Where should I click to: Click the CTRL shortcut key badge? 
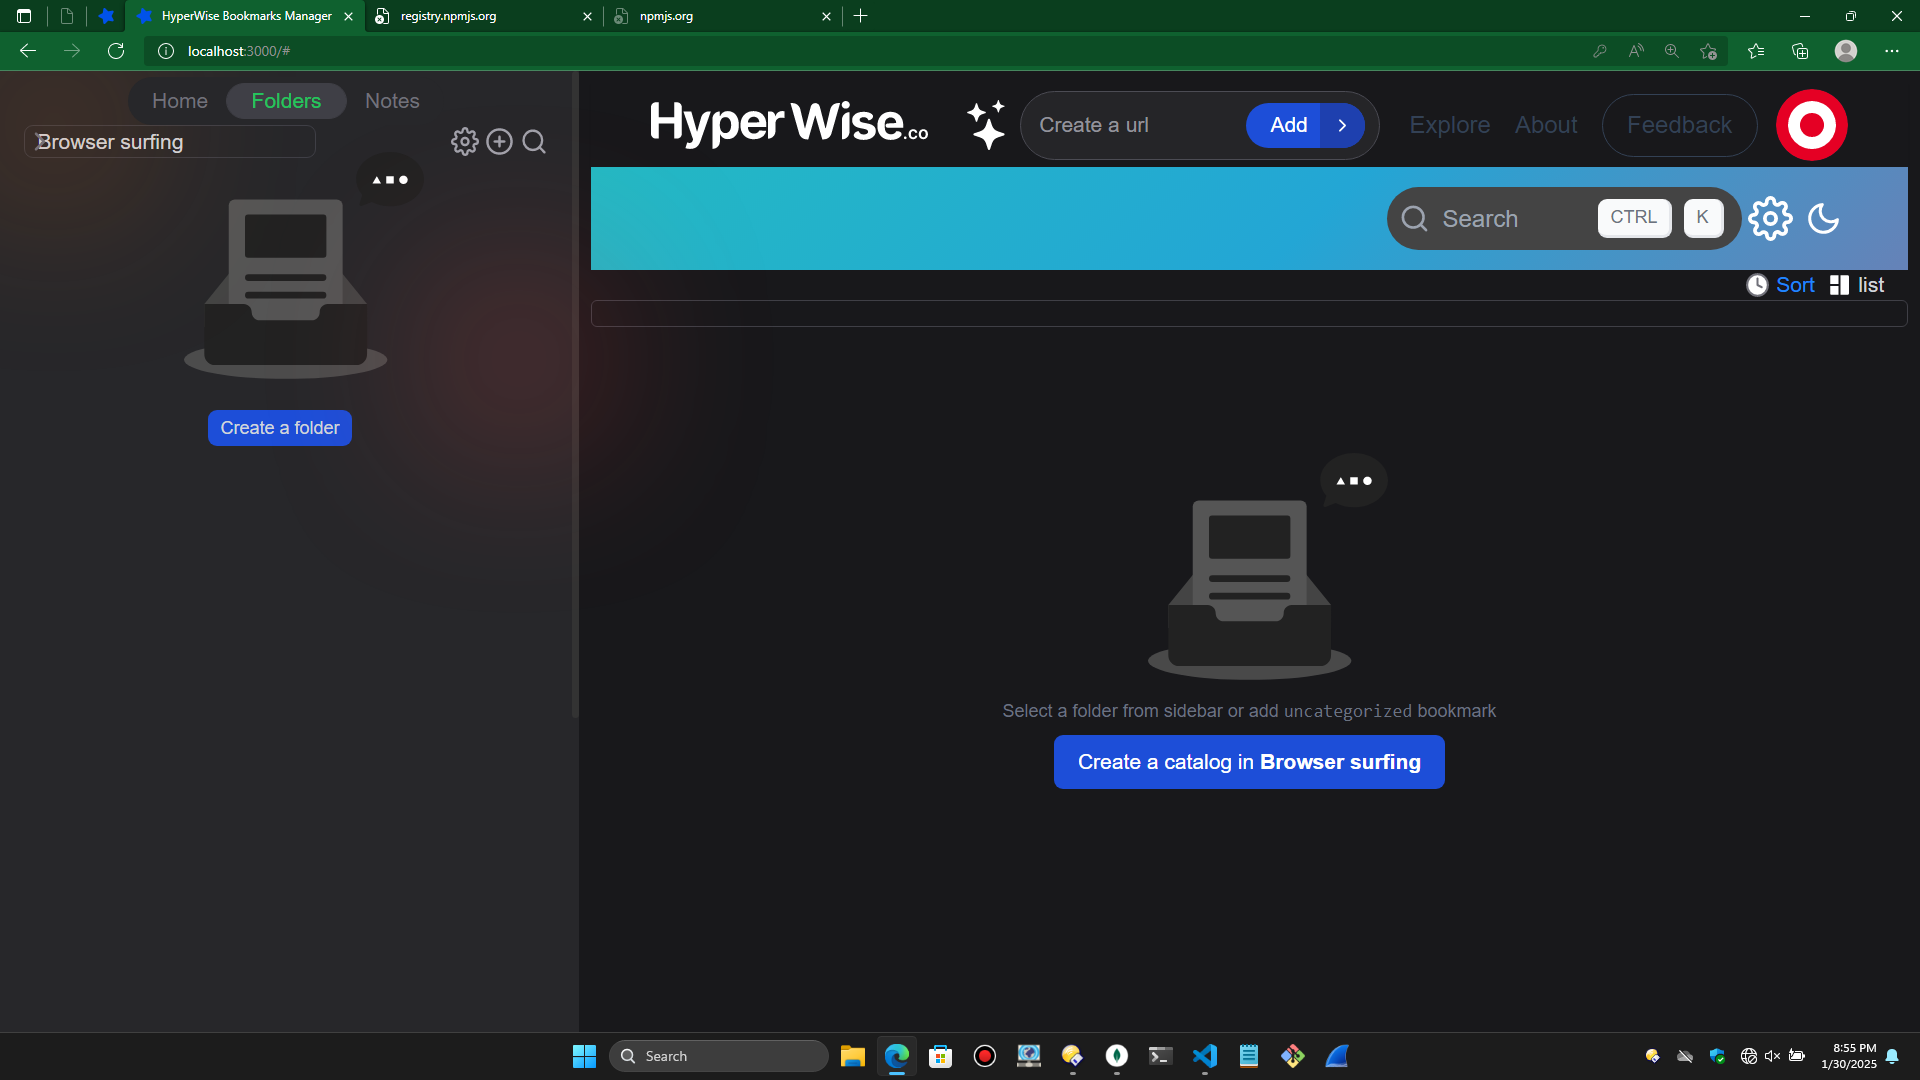(1634, 217)
